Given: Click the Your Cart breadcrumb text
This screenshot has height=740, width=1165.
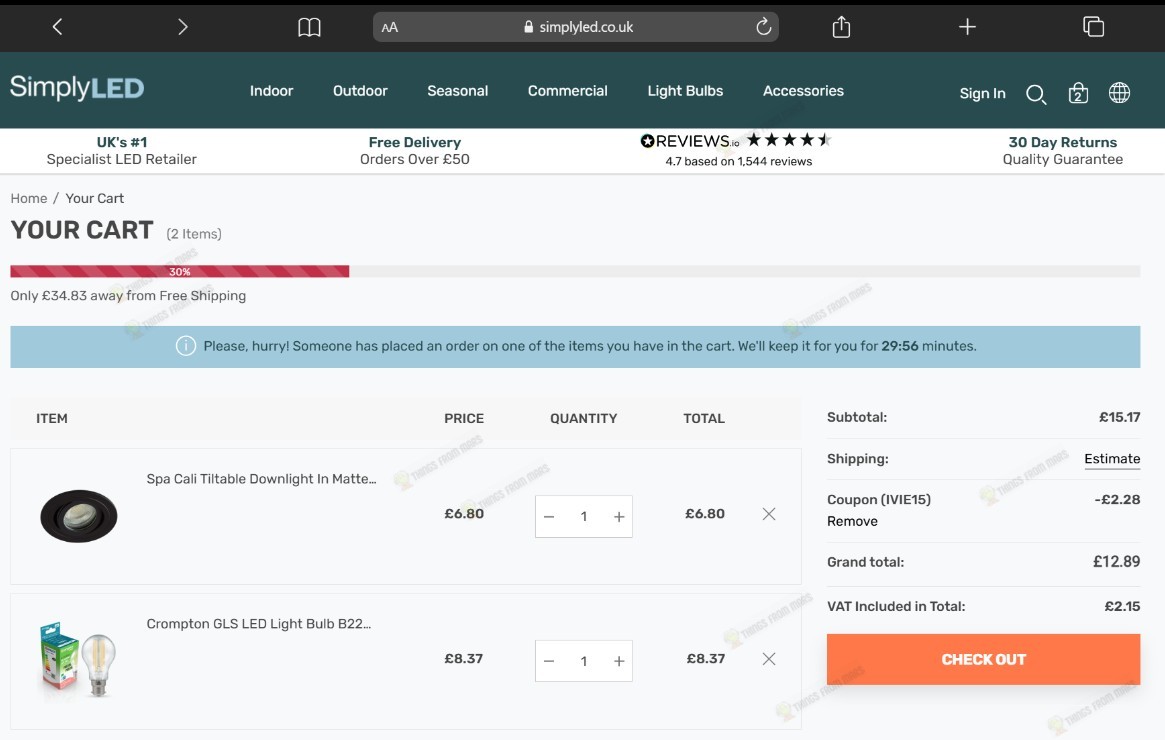Looking at the screenshot, I should (94, 198).
